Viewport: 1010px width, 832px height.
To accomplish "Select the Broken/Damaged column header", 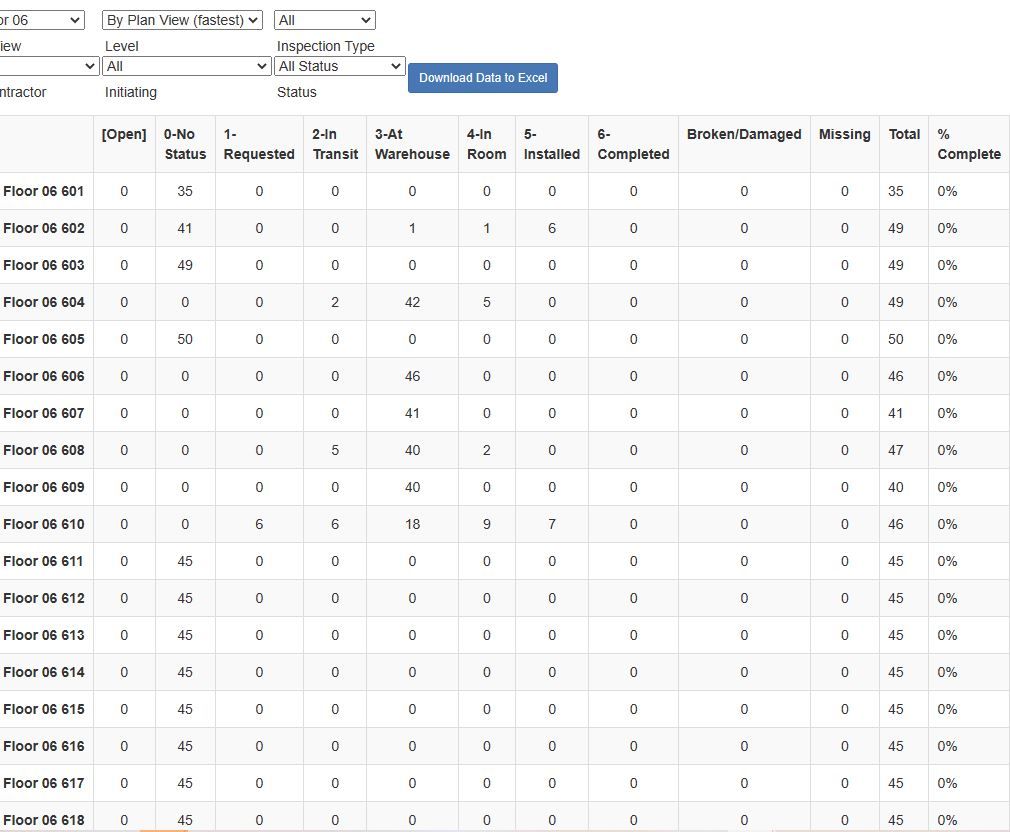I will (744, 134).
